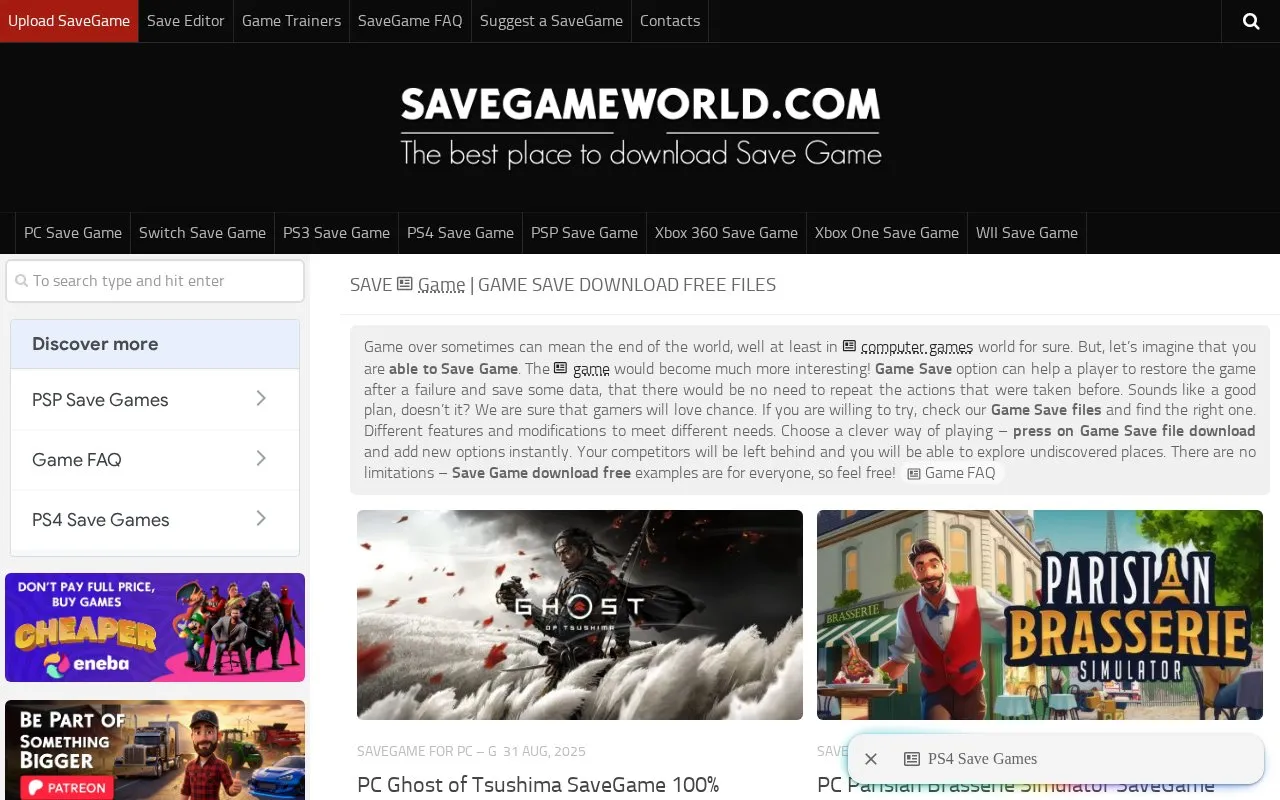Click the sidebar search input field
Screen dimensions: 1280x800
[x=155, y=281]
